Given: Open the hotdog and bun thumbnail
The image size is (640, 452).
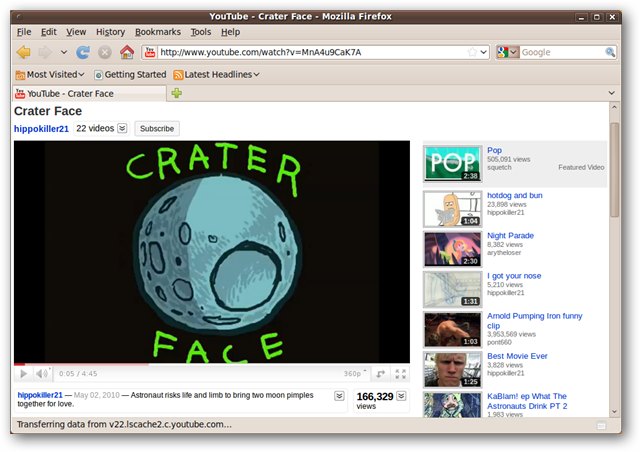Looking at the screenshot, I should (x=452, y=209).
